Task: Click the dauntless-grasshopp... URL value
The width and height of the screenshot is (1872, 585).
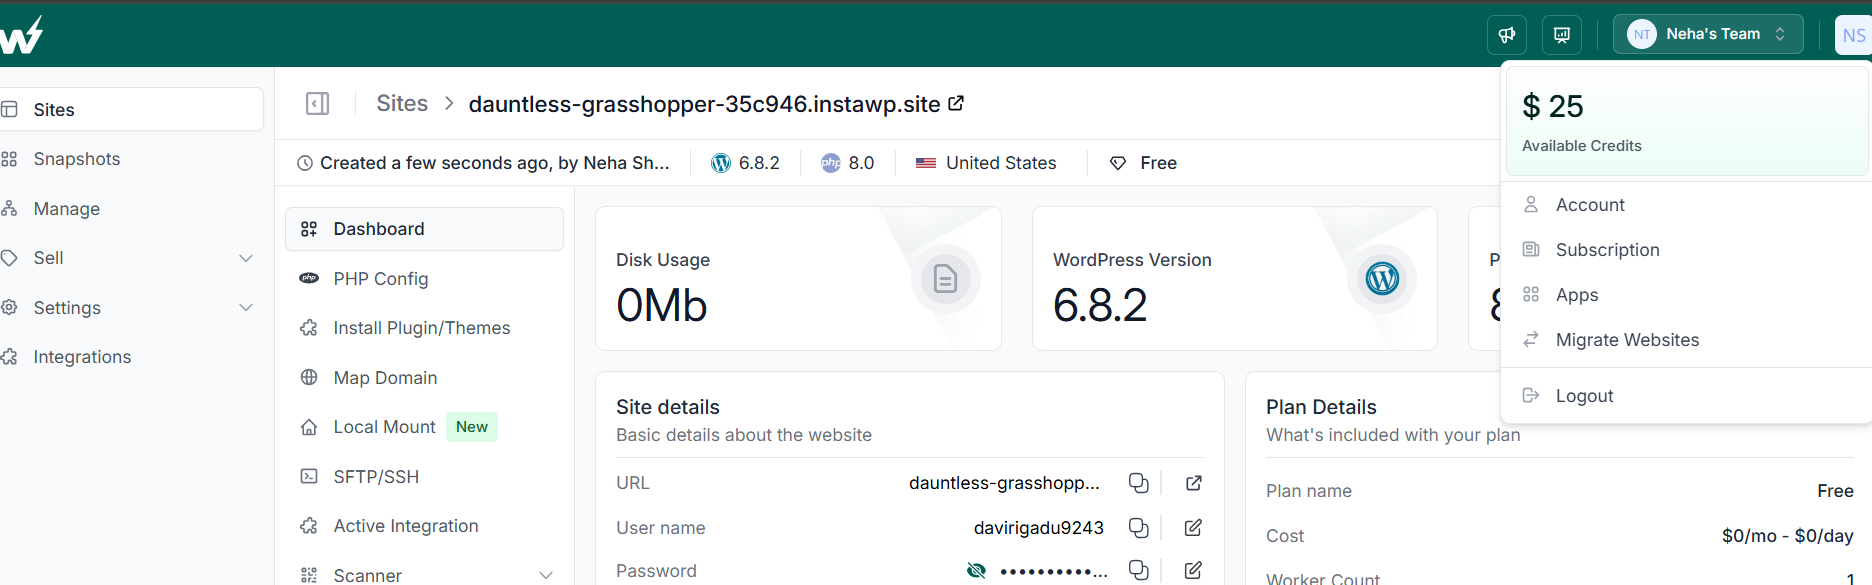Action: coord(1004,483)
